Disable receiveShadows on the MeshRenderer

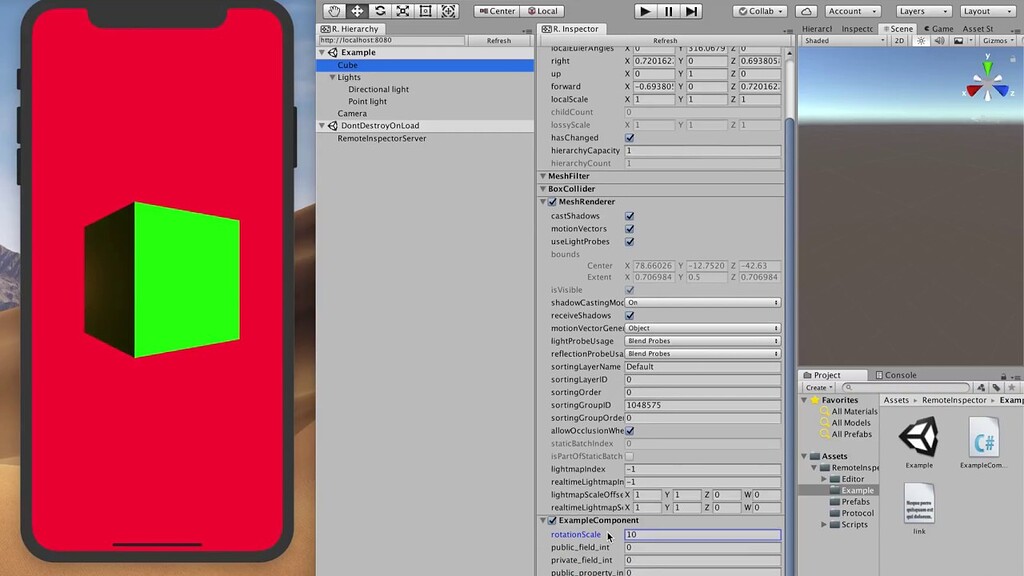(x=631, y=314)
